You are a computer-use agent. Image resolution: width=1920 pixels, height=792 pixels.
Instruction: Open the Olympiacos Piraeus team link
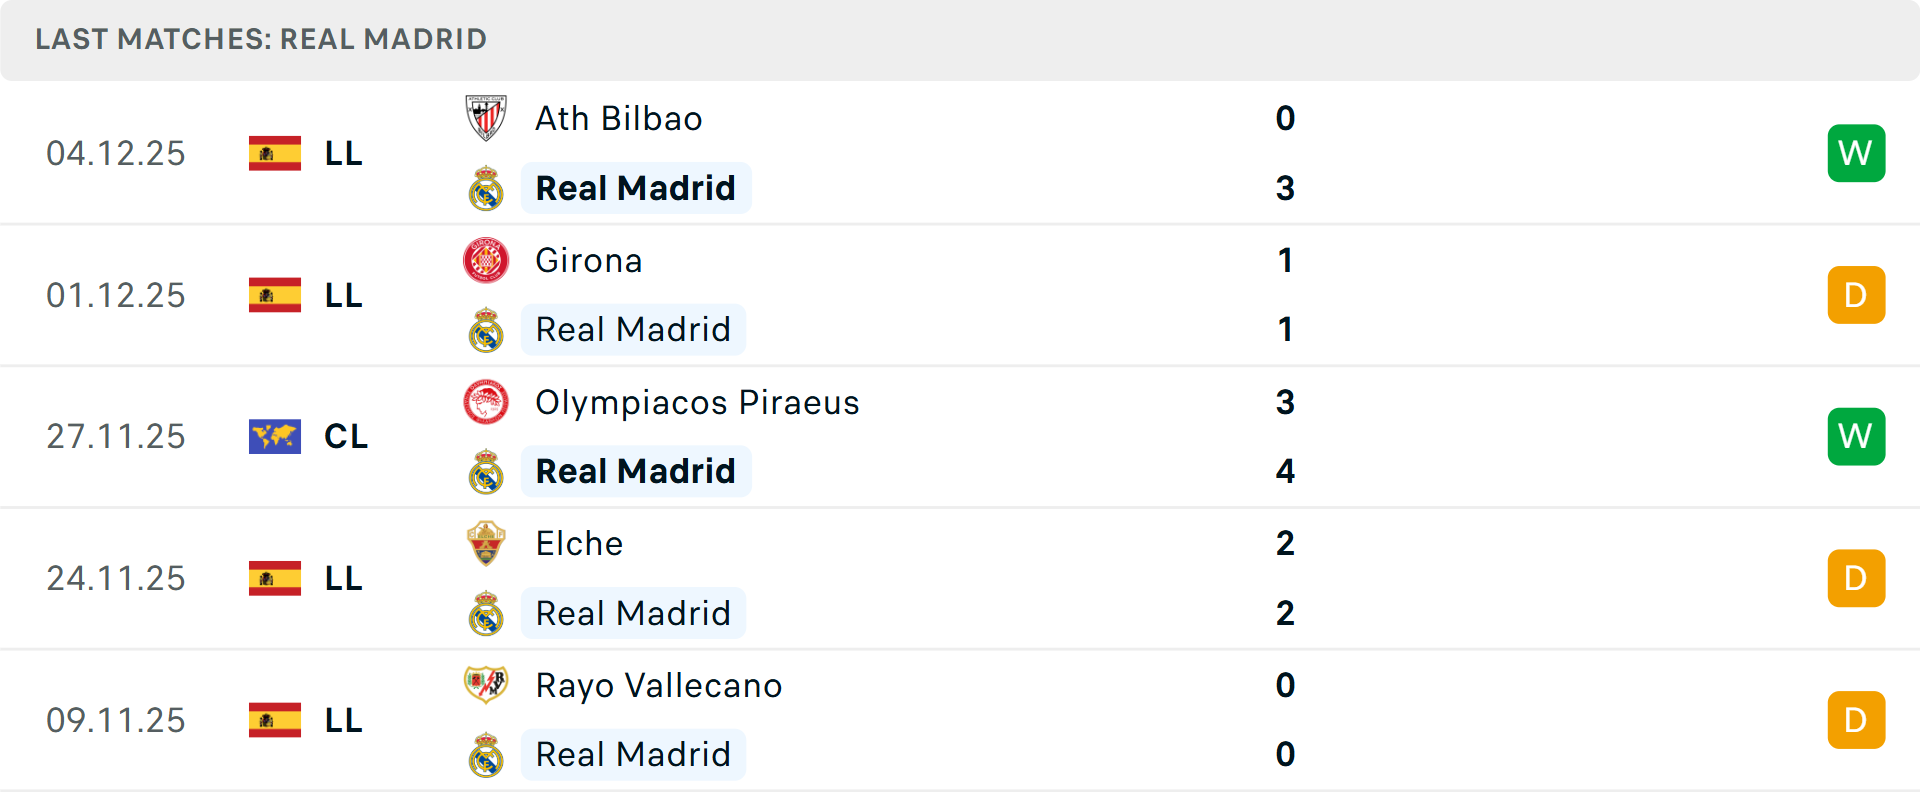click(697, 402)
